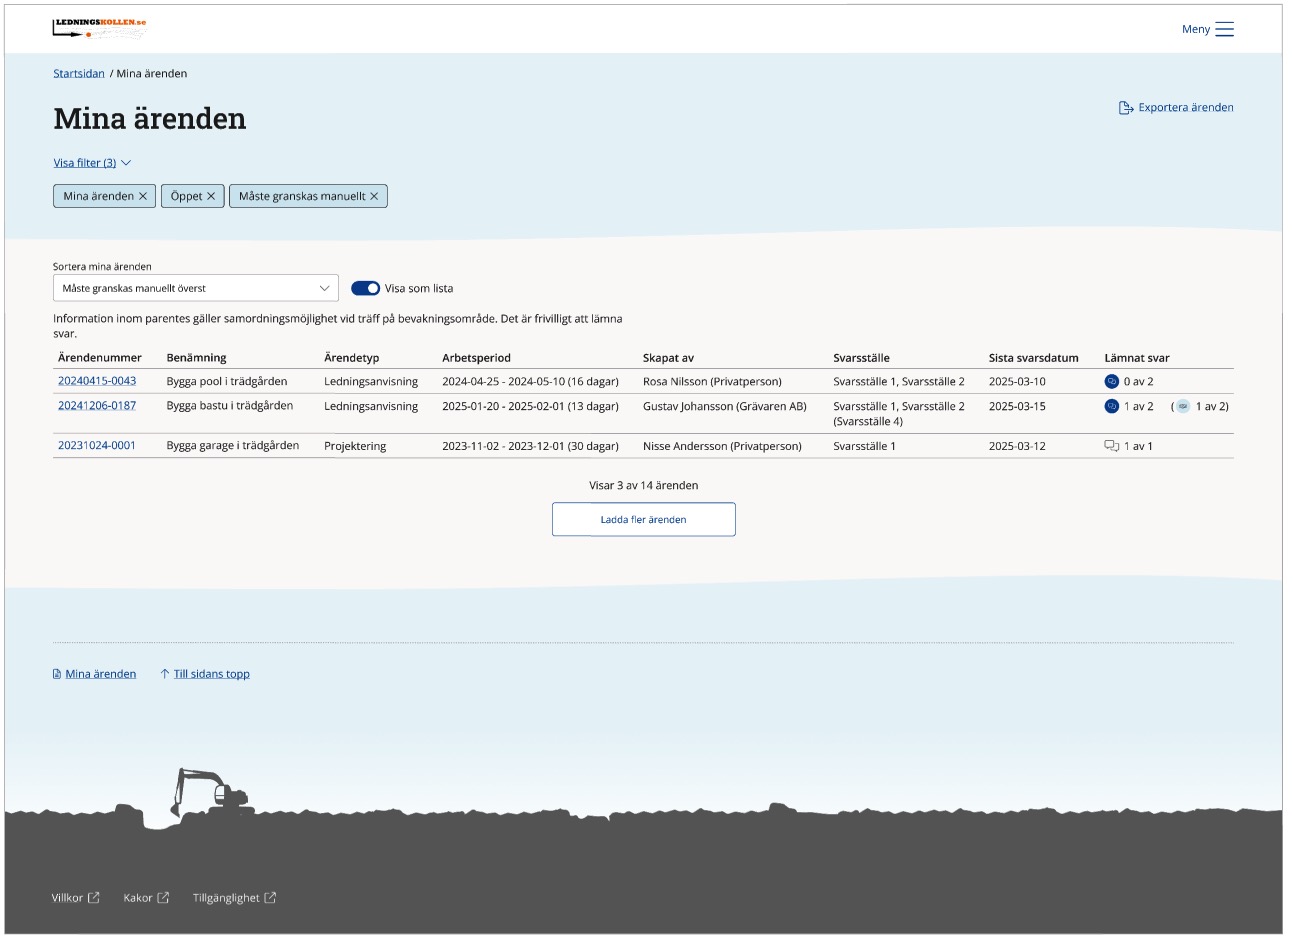Open case 20241206-0187
1293x939 pixels.
[x=97, y=406]
